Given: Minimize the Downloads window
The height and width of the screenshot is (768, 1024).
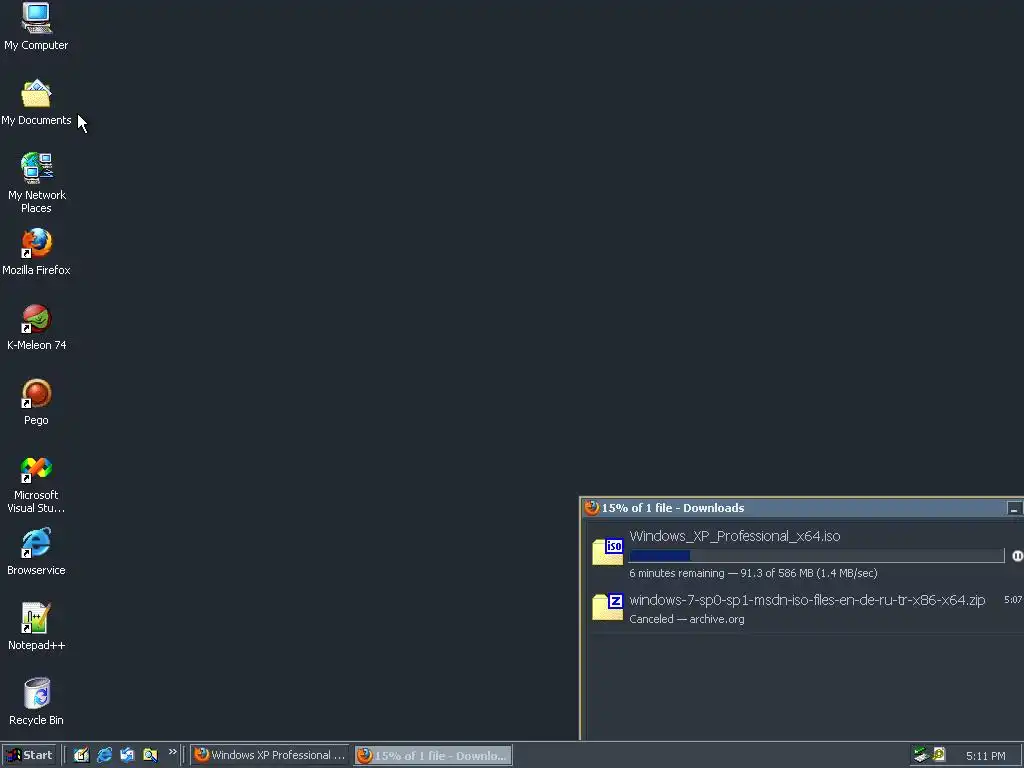Looking at the screenshot, I should pyautogui.click(x=1014, y=508).
